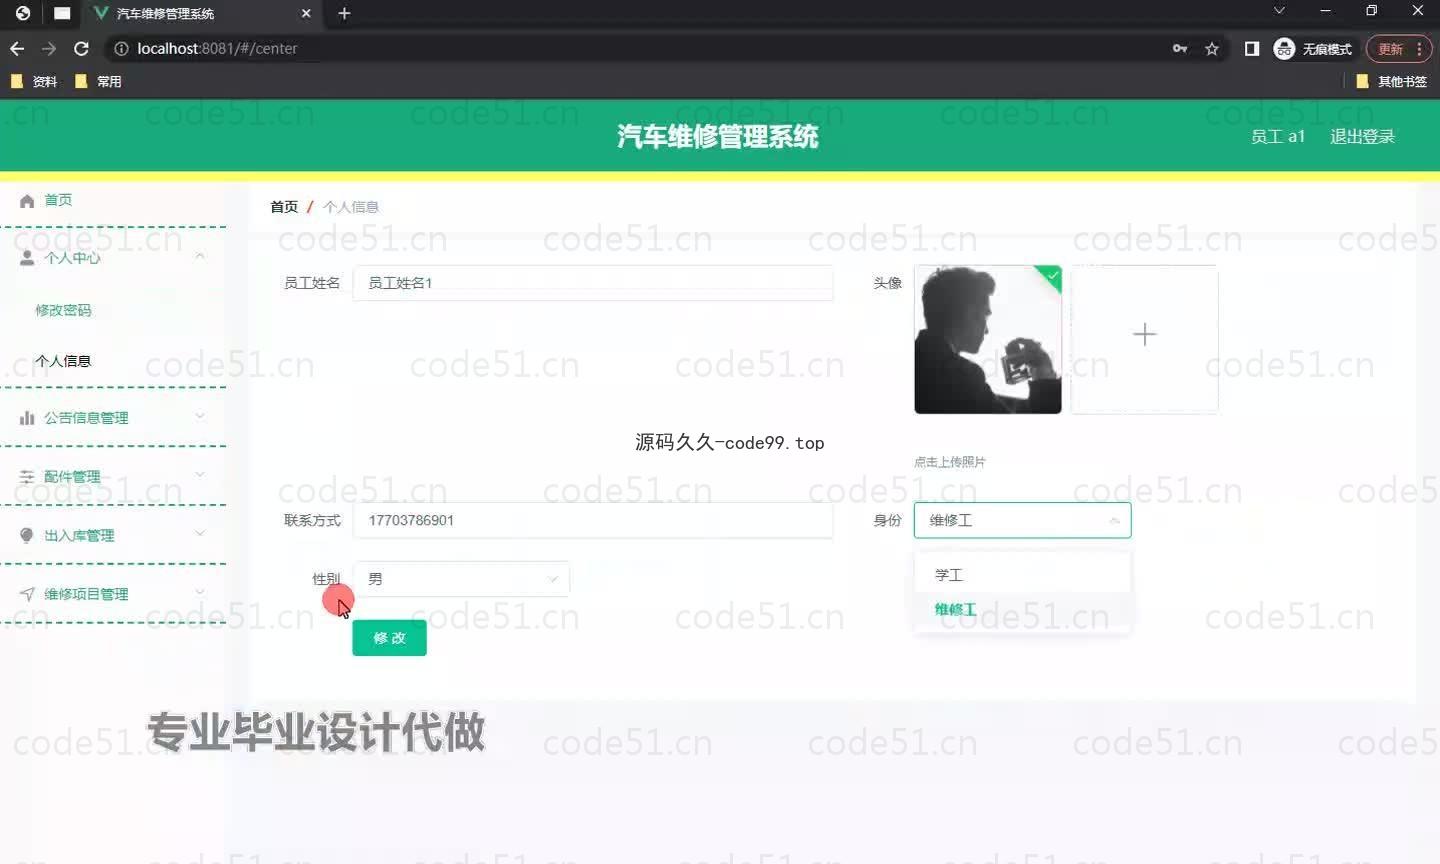Click the 点击上传照片 hint text
This screenshot has height=864, width=1440.
tap(950, 462)
